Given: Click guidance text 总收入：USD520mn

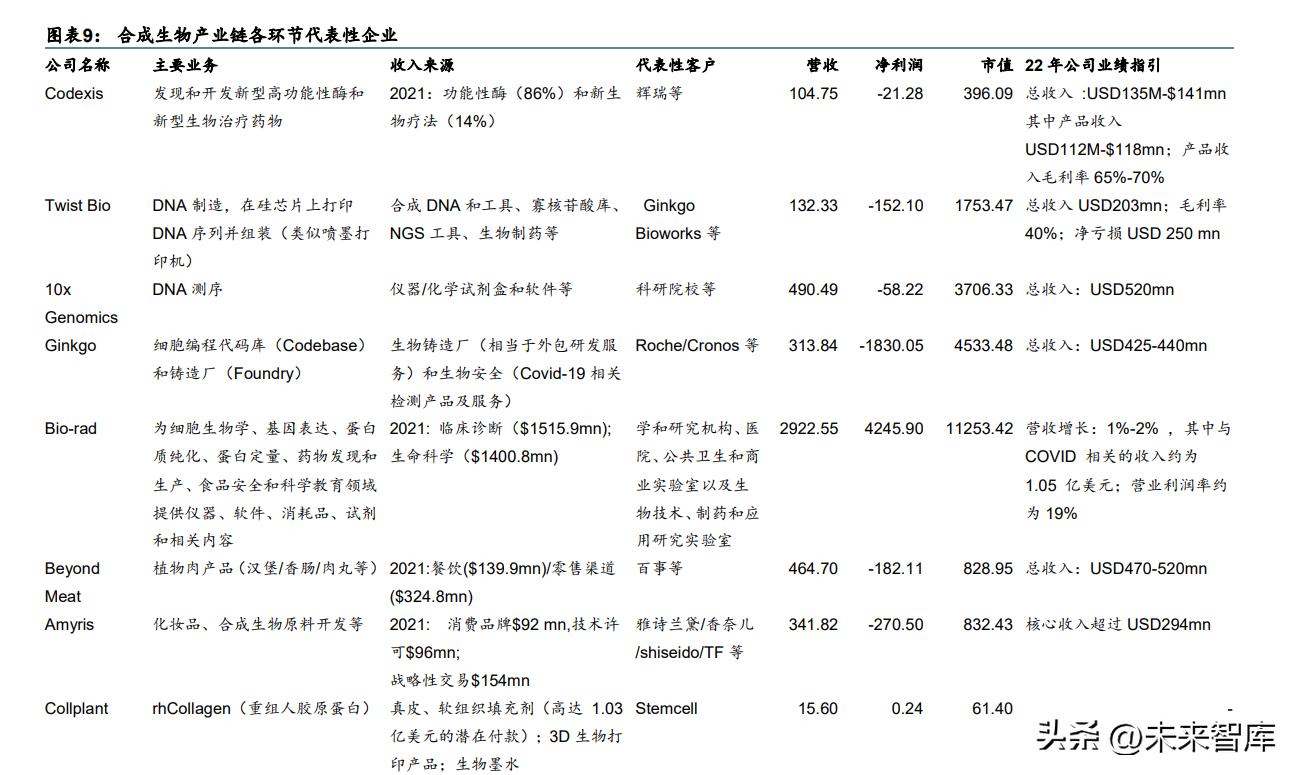Looking at the screenshot, I should 1100,289.
